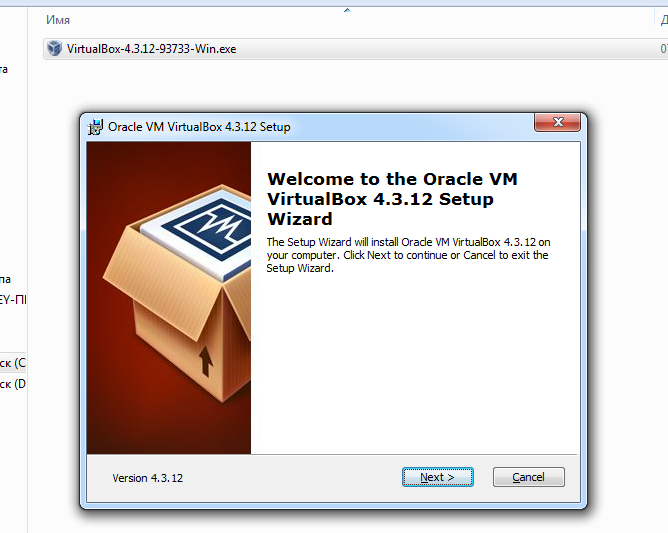Screen dimensions: 668x533
Task: Click the Version 4.3.12 label
Action: coord(147,478)
